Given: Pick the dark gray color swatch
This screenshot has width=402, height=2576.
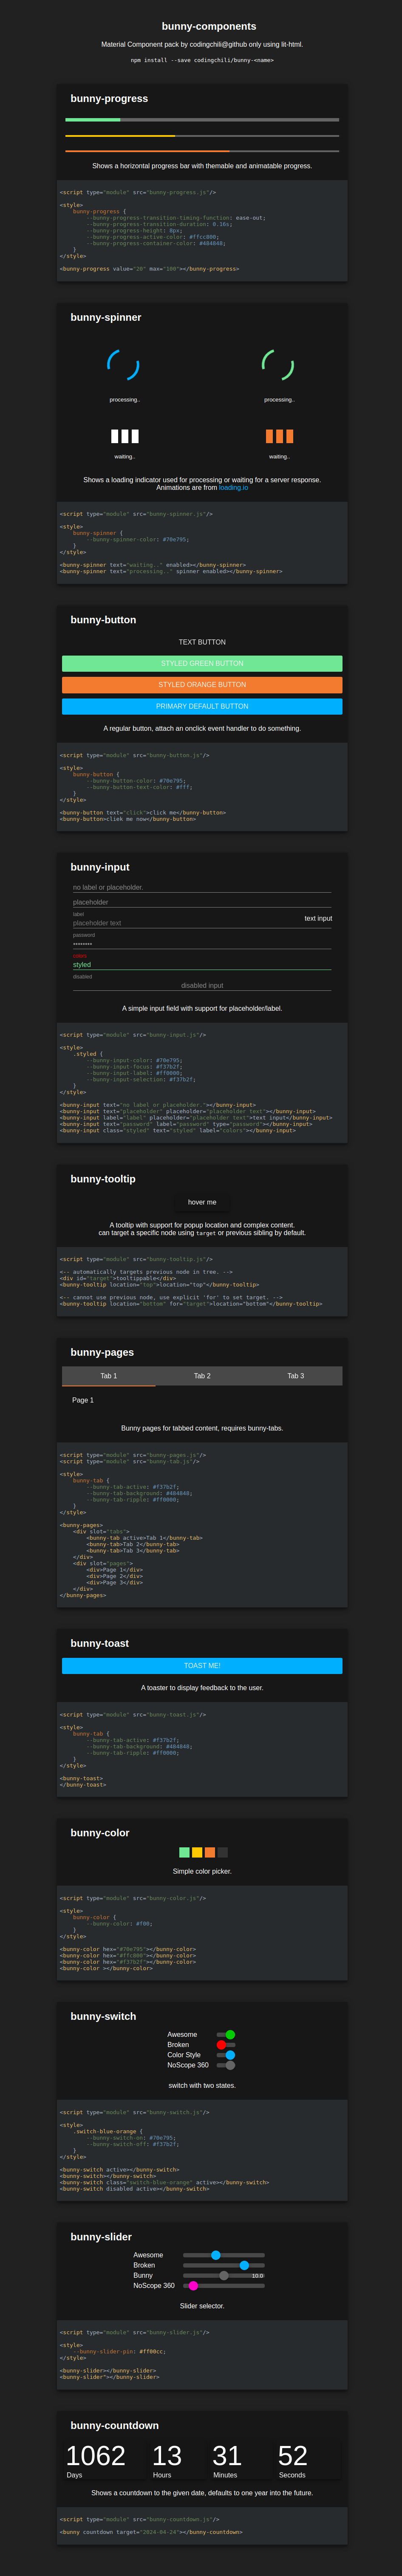Looking at the screenshot, I should (223, 1852).
